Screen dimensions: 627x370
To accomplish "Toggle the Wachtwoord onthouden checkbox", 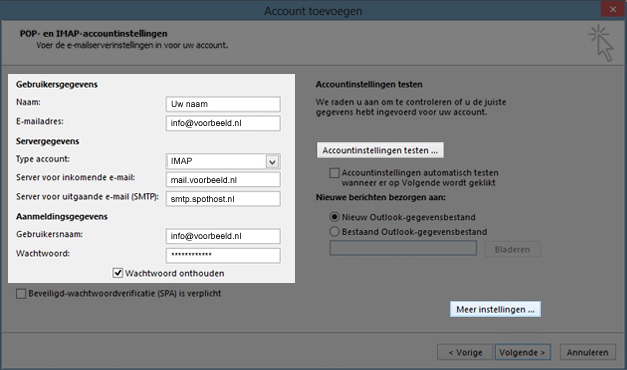I will pos(118,273).
